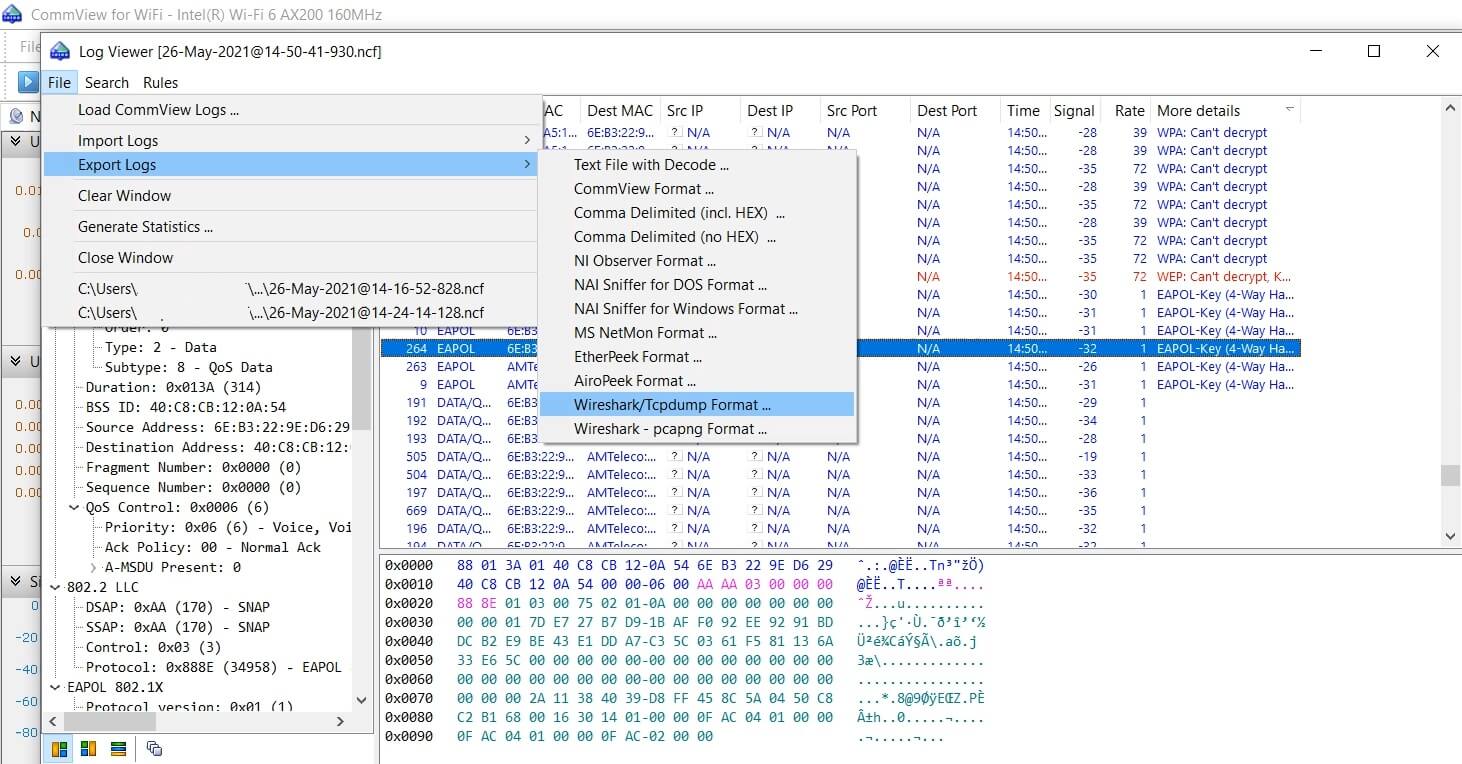The image size is (1462, 764).
Task: Choose Load CommView Logs
Action: tap(291, 110)
